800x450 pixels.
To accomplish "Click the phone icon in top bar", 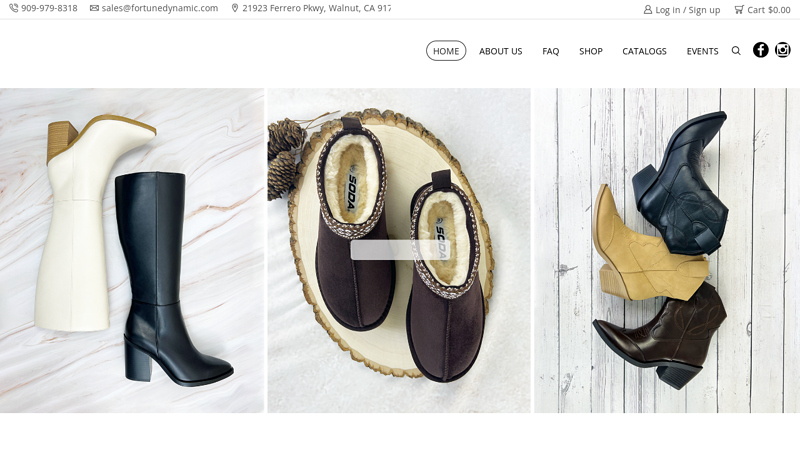I will 14,8.
